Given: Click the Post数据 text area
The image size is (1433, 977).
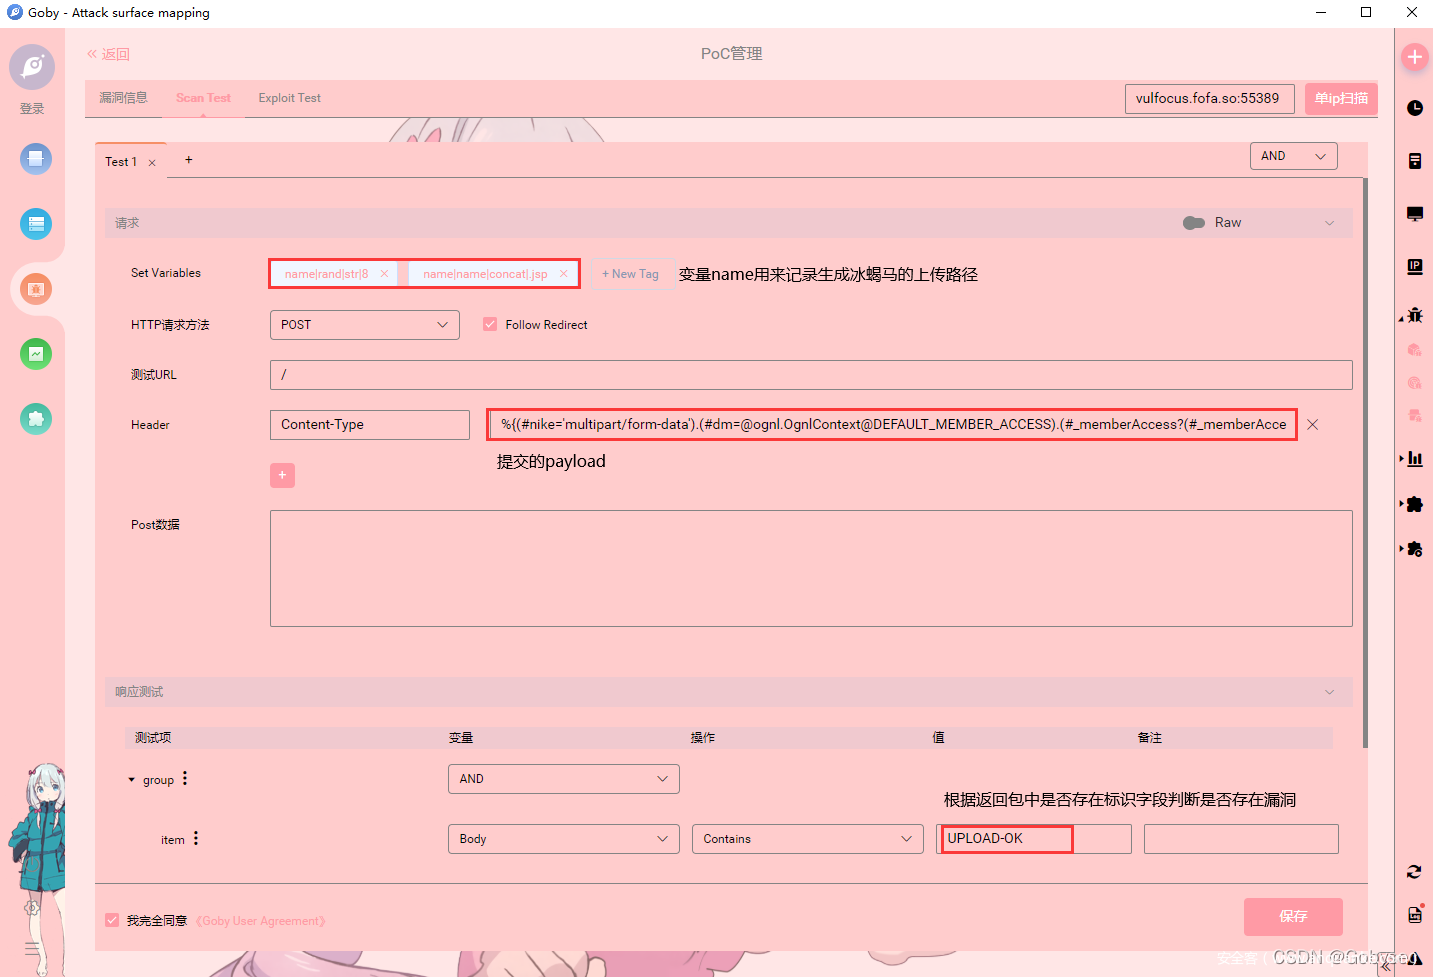Looking at the screenshot, I should point(811,569).
